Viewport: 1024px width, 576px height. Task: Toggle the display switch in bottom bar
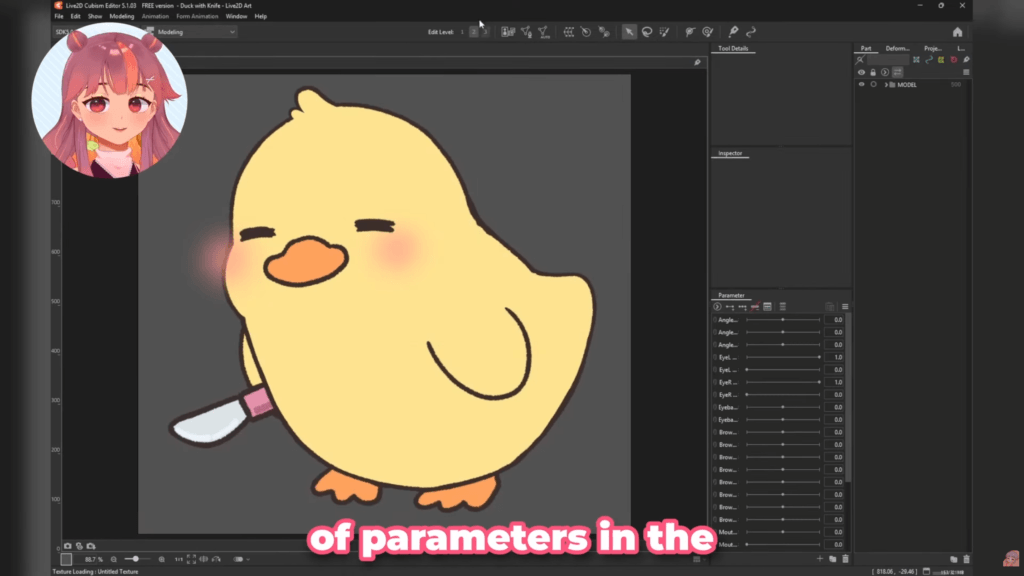pyautogui.click(x=238, y=559)
